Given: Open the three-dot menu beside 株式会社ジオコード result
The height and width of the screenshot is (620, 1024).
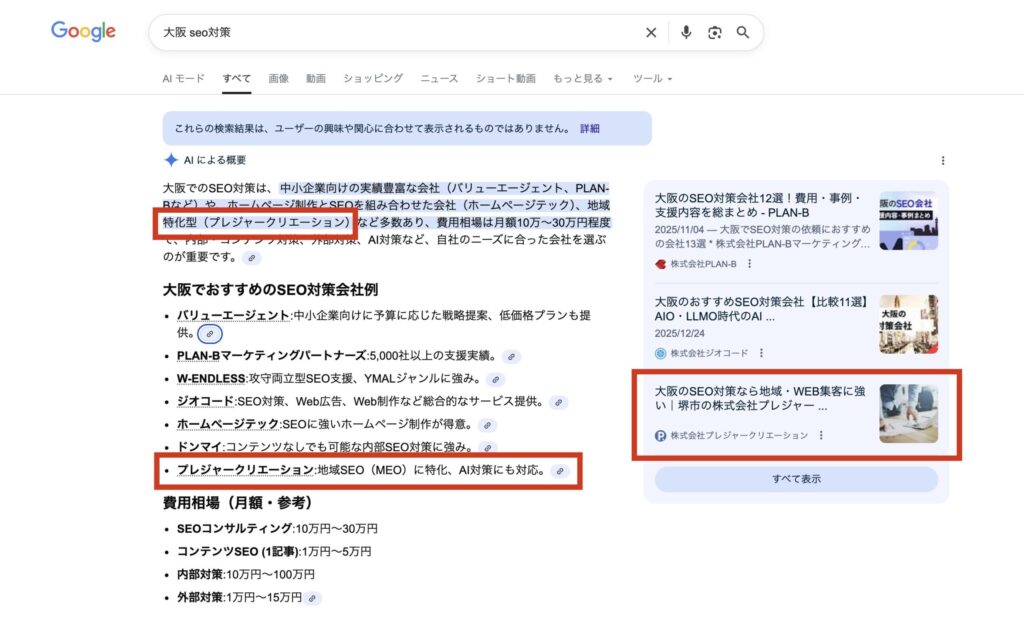Looking at the screenshot, I should (x=762, y=352).
